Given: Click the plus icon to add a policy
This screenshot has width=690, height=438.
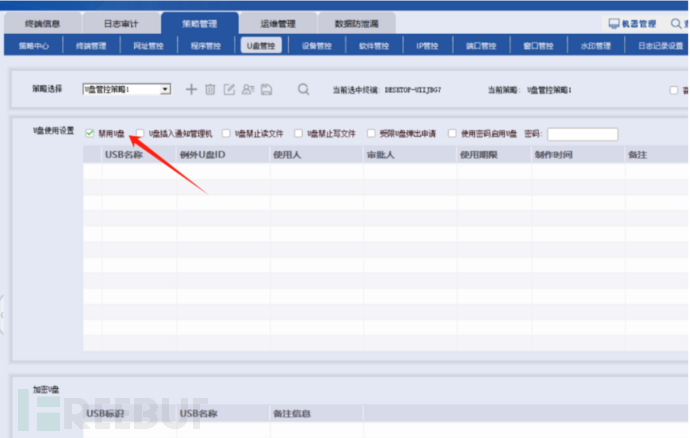Looking at the screenshot, I should tap(191, 89).
